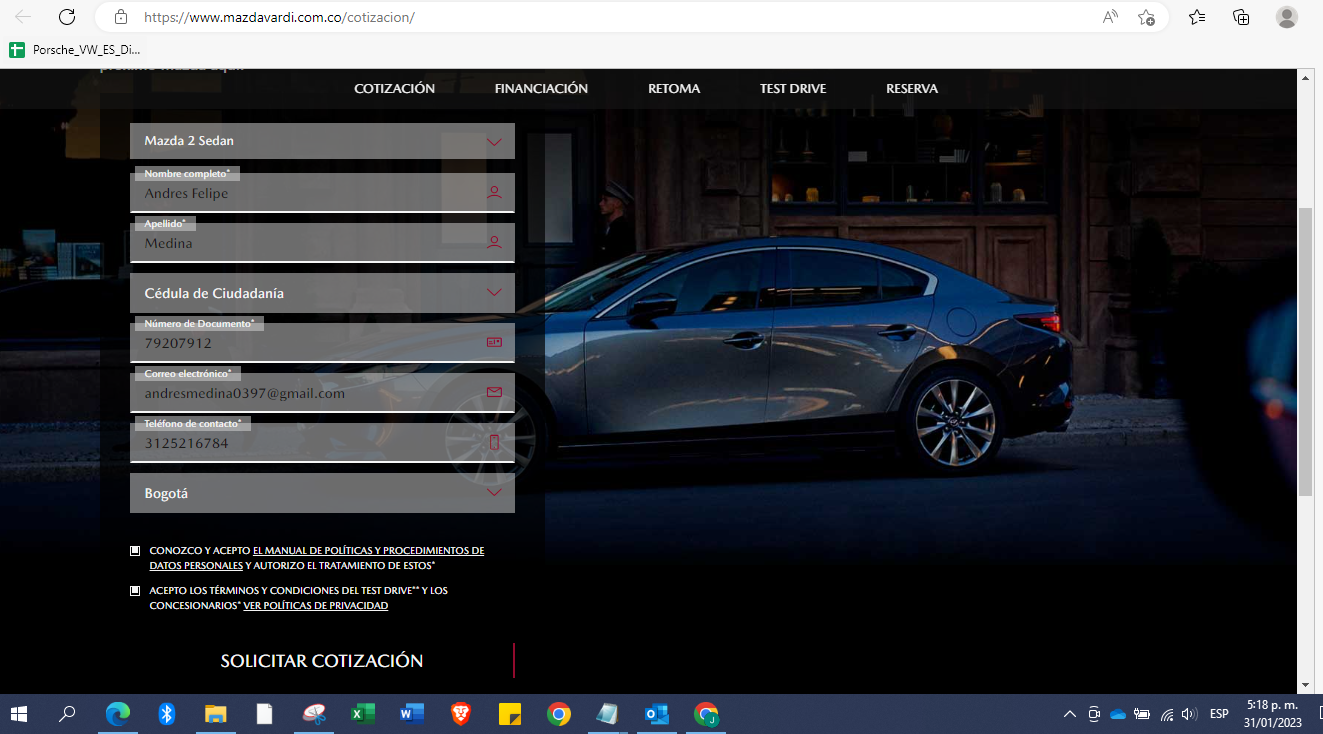The image size is (1323, 734).
Task: Open Porsche_VW_ES_Di bookmark
Action: (x=75, y=49)
